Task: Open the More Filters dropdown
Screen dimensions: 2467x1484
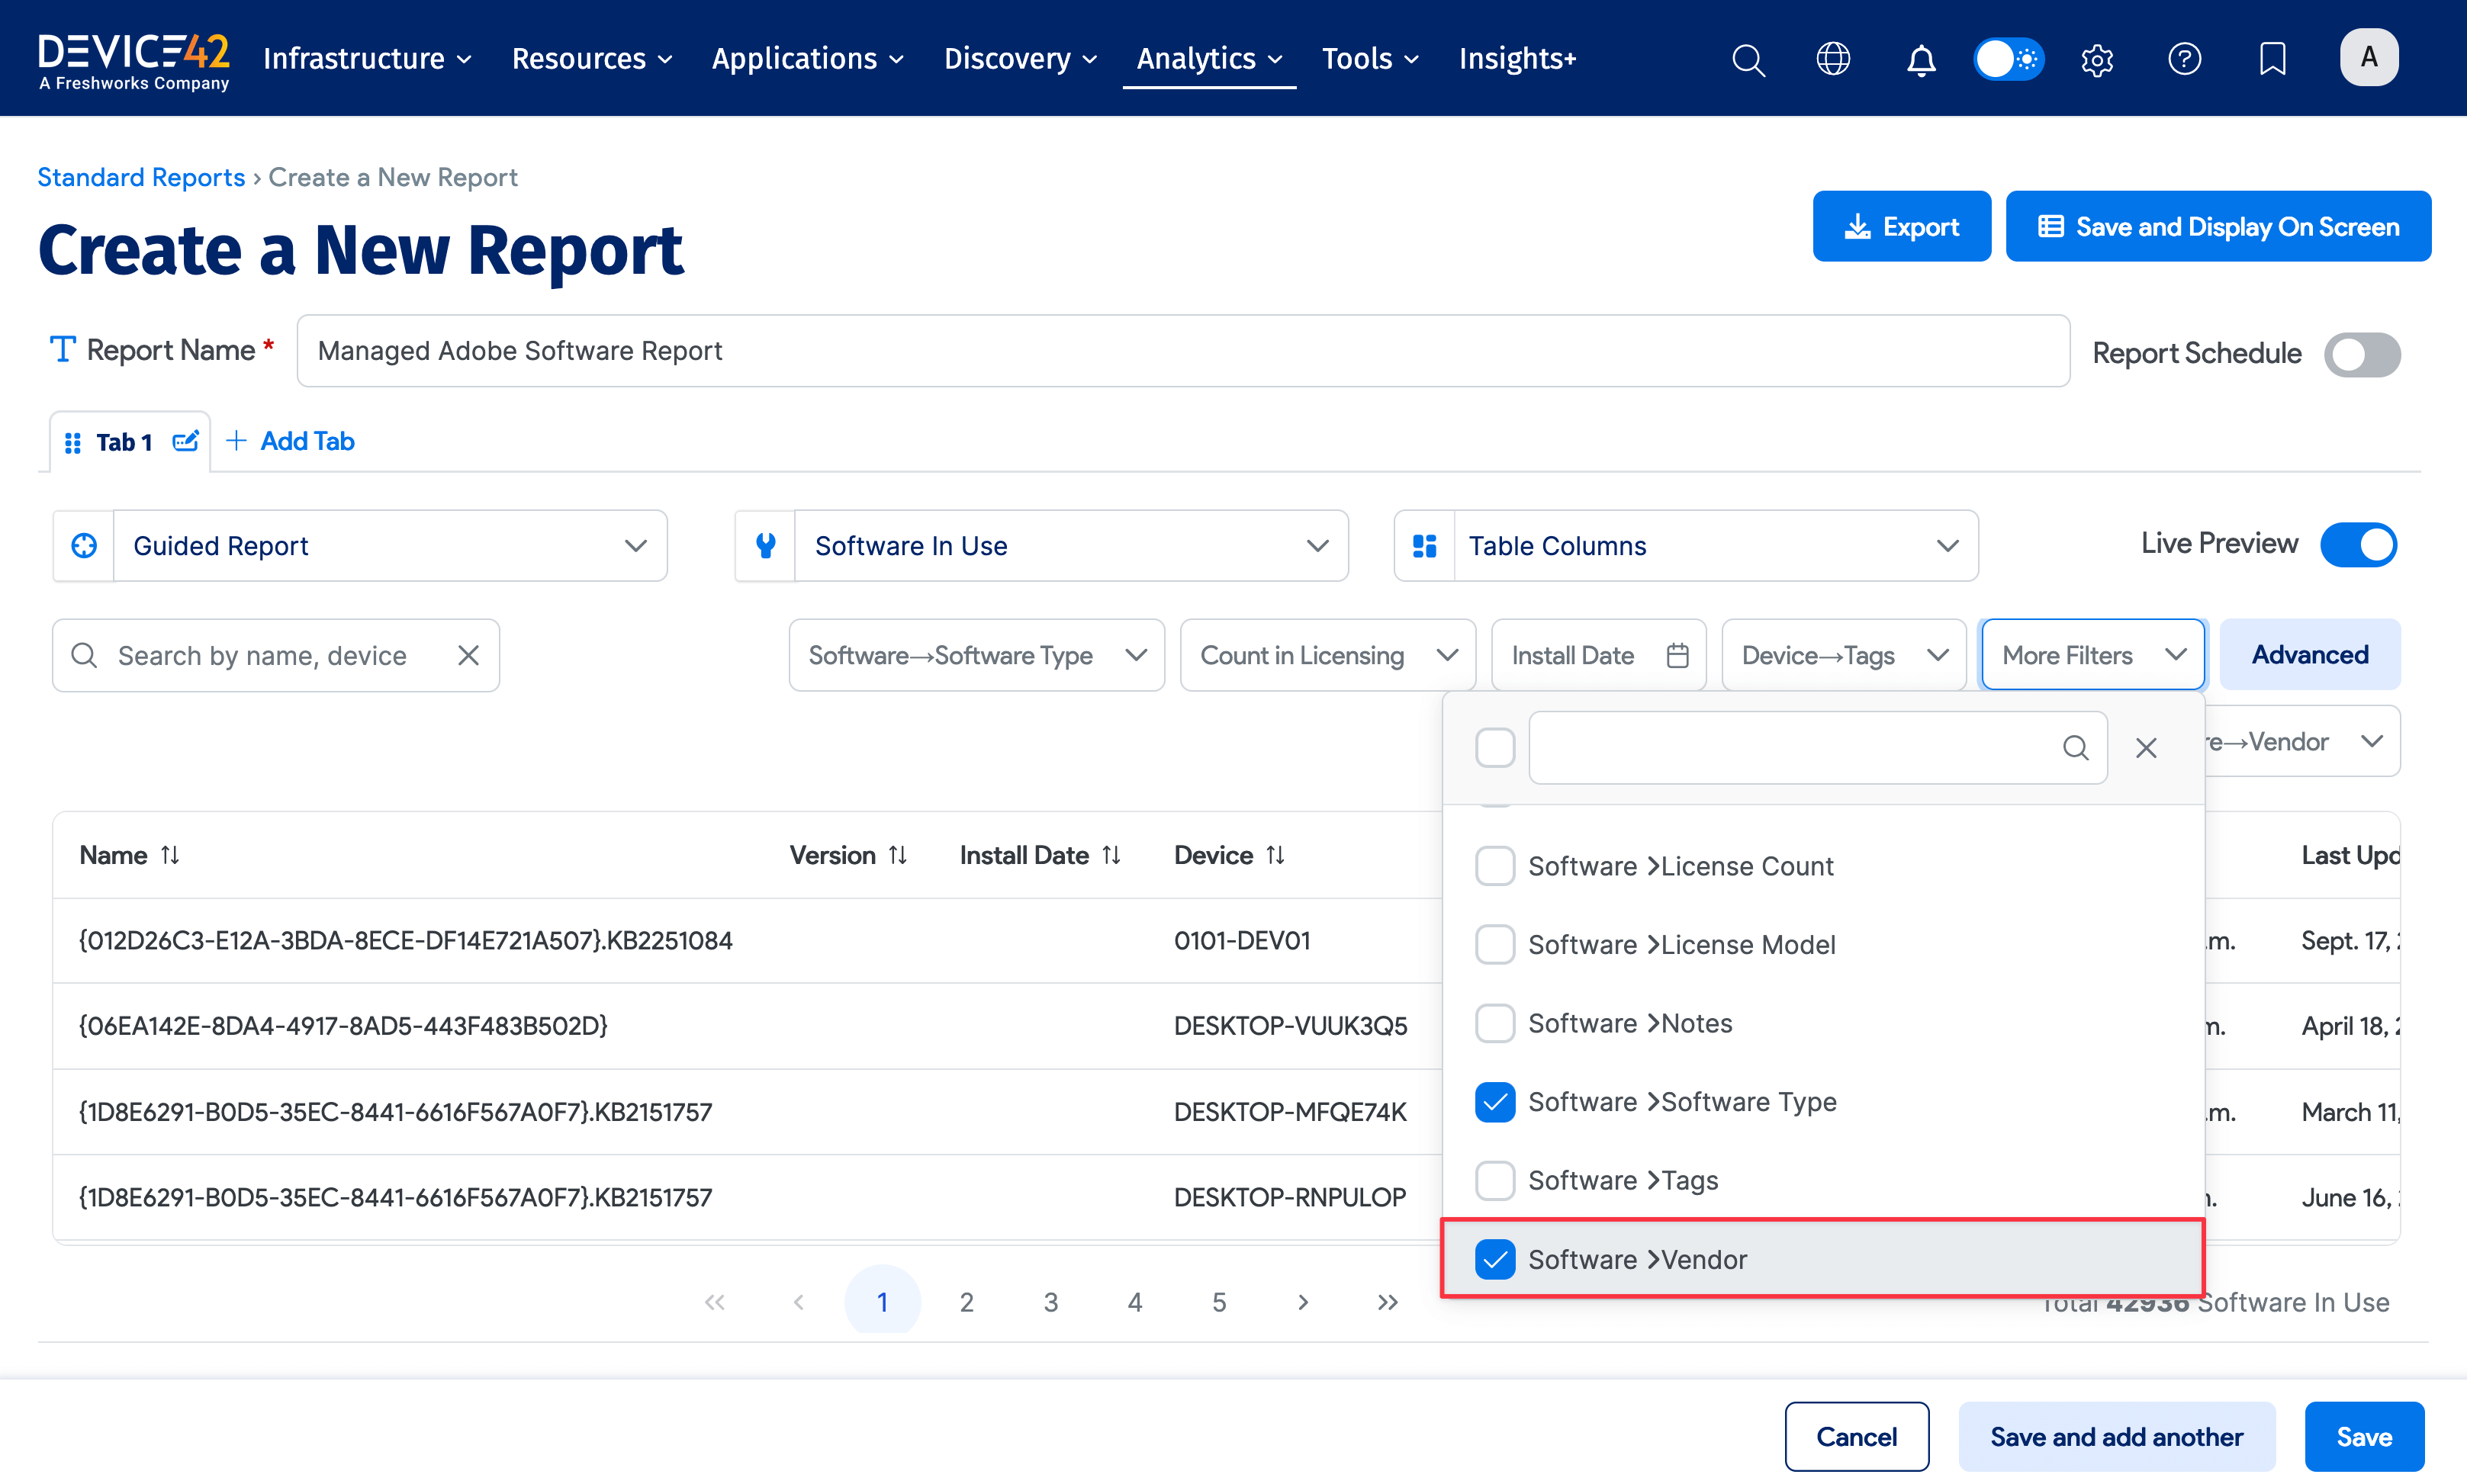Action: [x=2091, y=654]
